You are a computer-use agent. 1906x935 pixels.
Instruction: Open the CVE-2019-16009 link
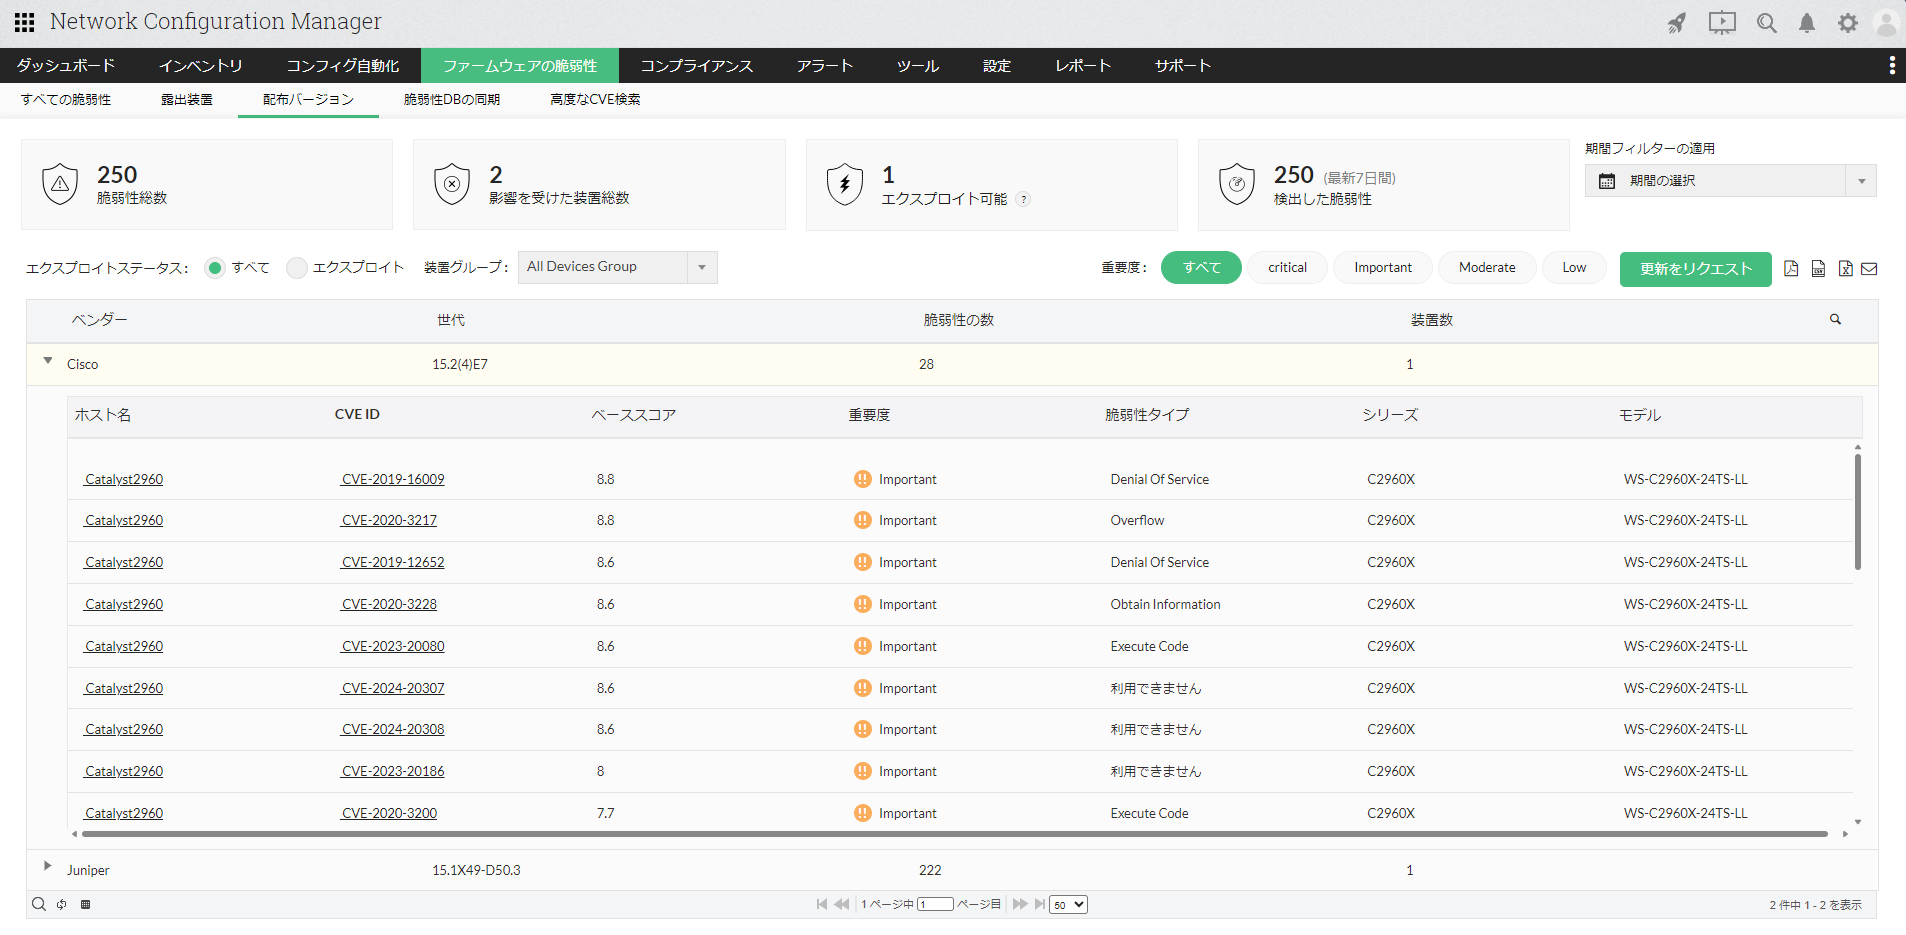[393, 480]
